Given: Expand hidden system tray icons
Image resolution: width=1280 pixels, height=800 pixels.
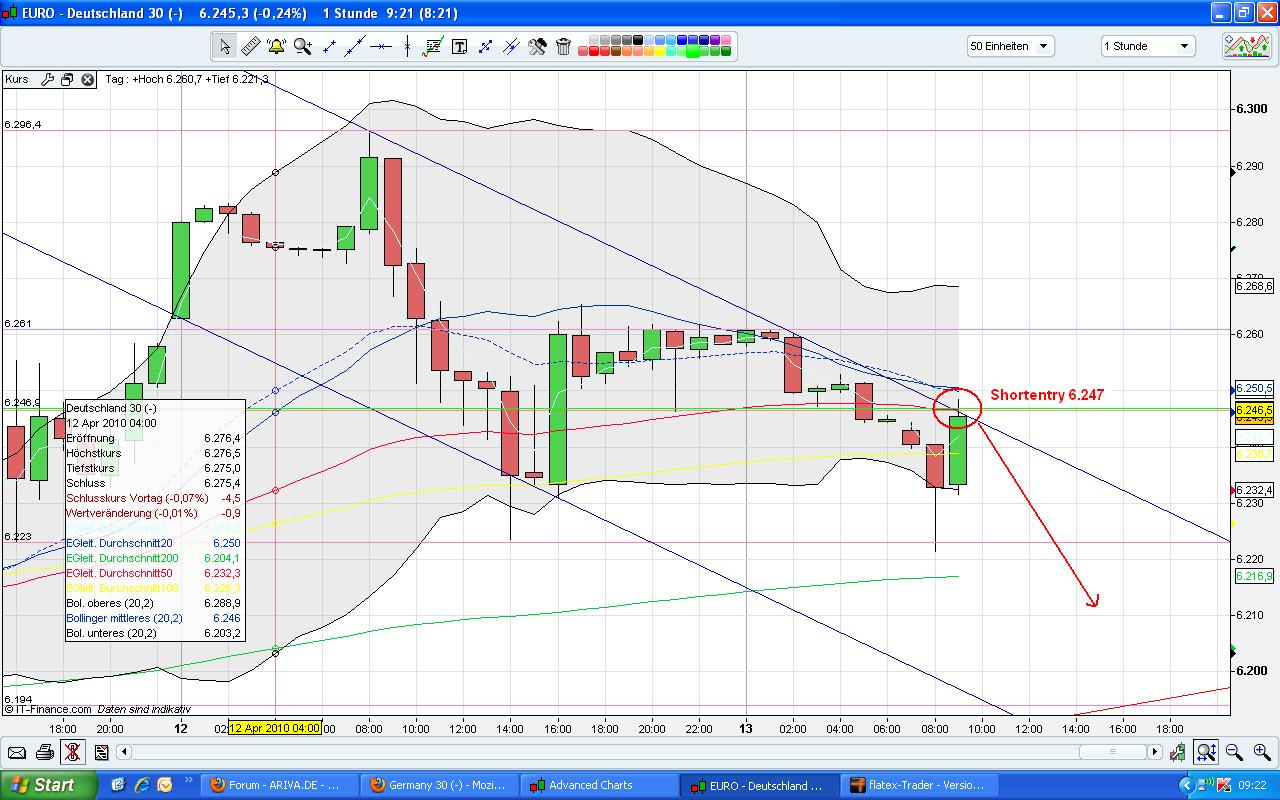Looking at the screenshot, I should click(x=1188, y=785).
